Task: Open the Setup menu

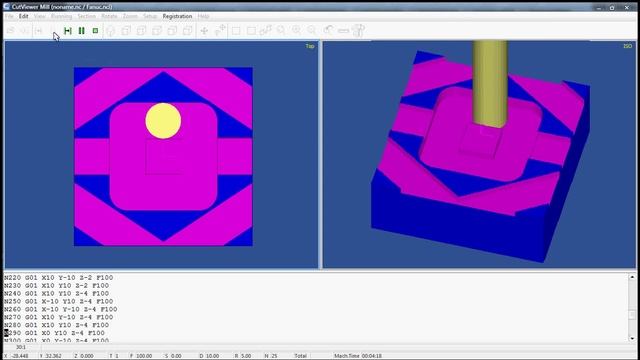Action: [150, 16]
